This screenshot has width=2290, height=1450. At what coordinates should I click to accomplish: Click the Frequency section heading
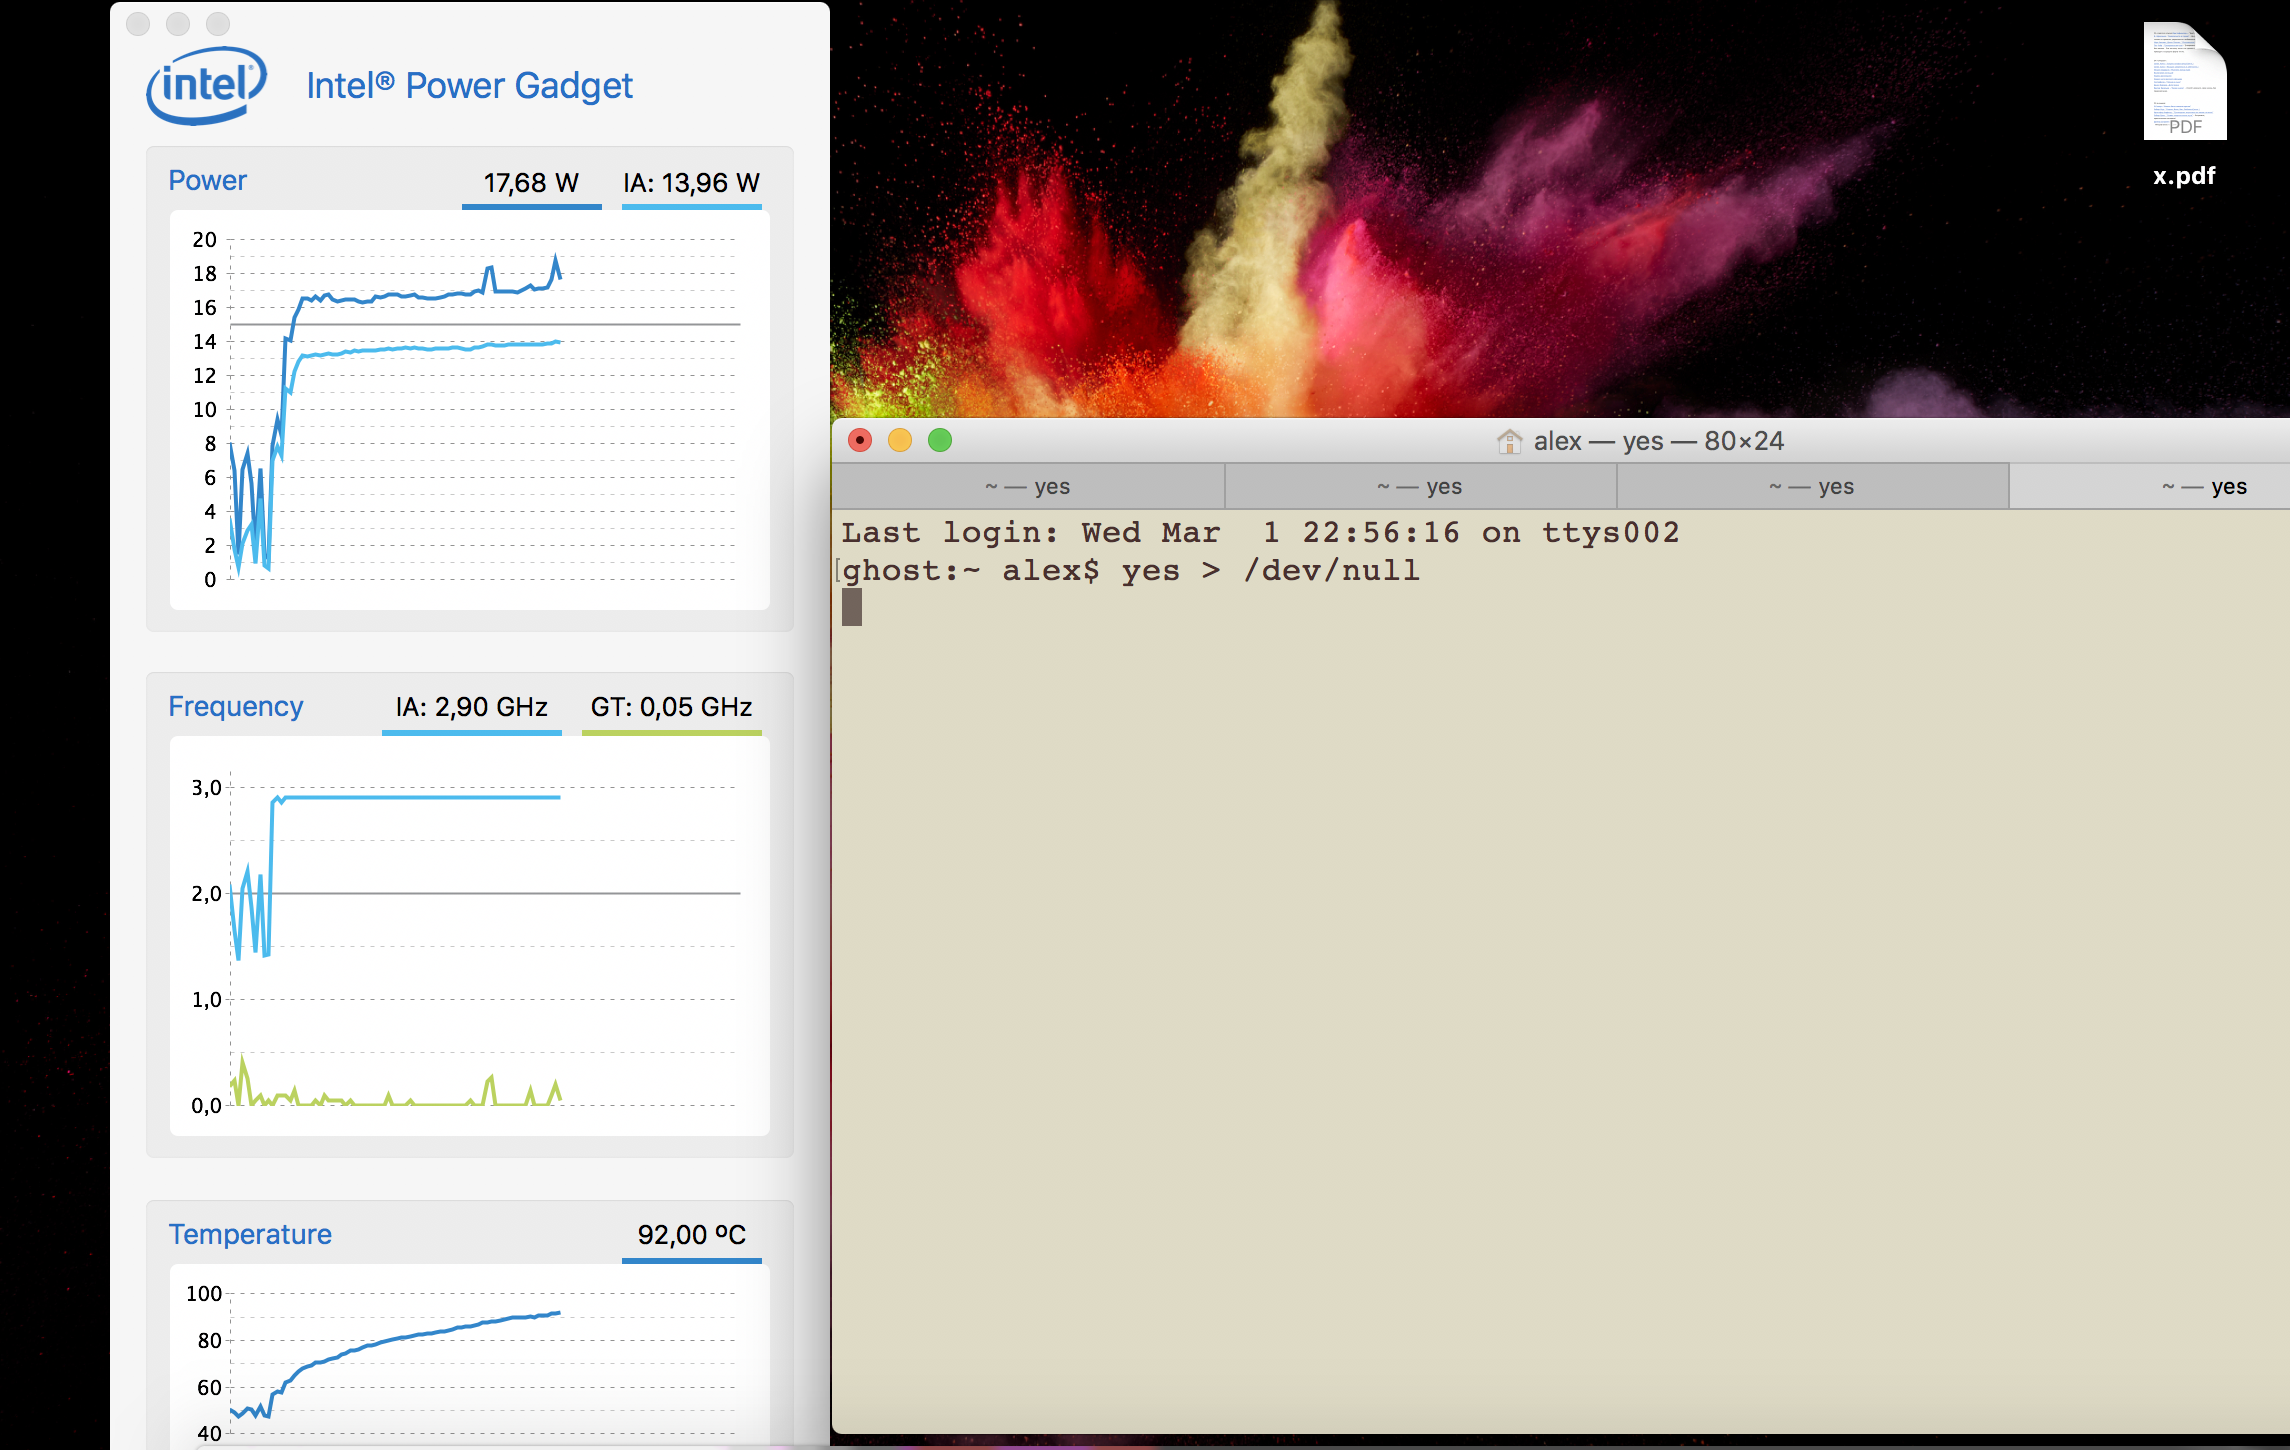click(235, 707)
